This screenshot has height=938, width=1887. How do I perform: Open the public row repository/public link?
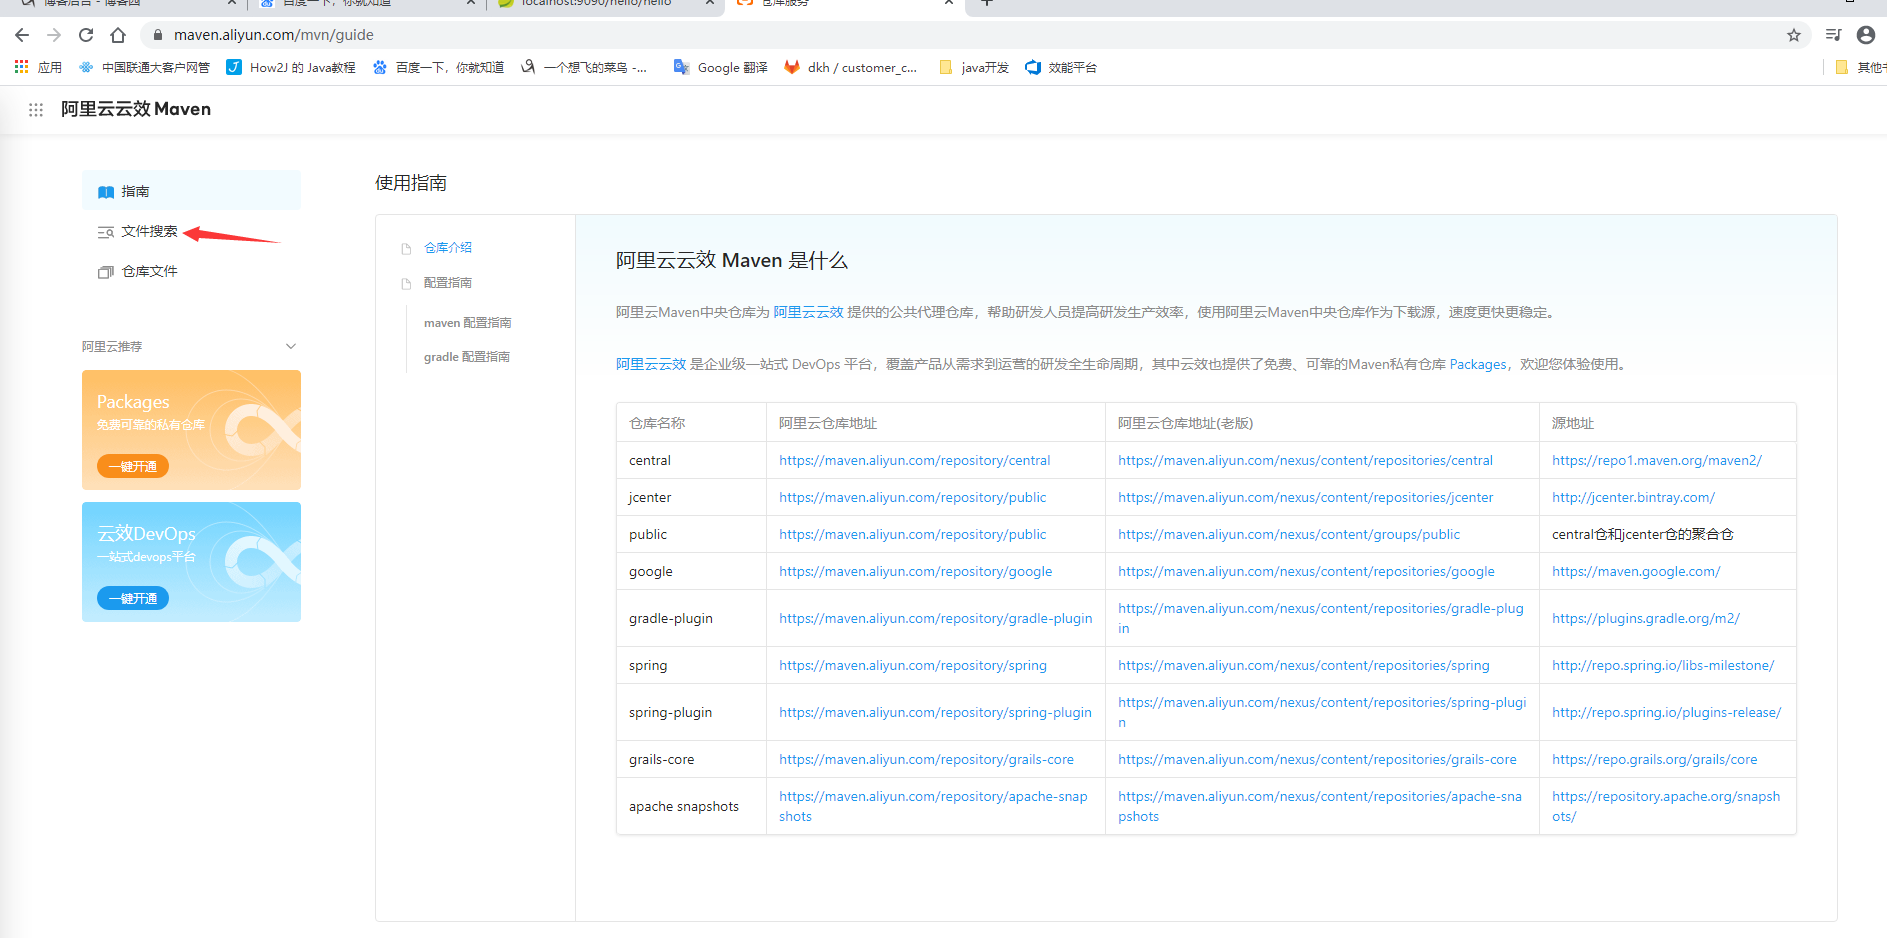pos(913,534)
